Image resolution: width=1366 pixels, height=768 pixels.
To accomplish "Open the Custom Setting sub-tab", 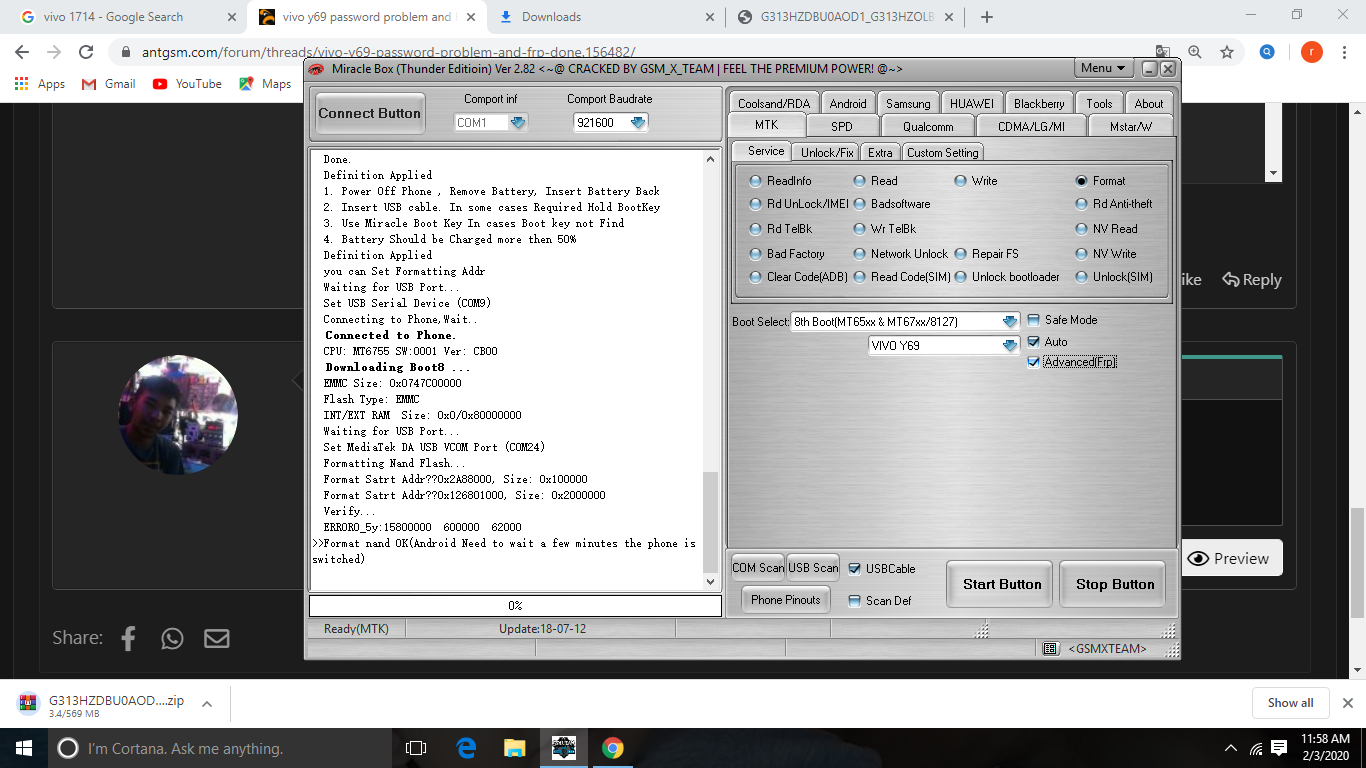I will click(x=942, y=152).
